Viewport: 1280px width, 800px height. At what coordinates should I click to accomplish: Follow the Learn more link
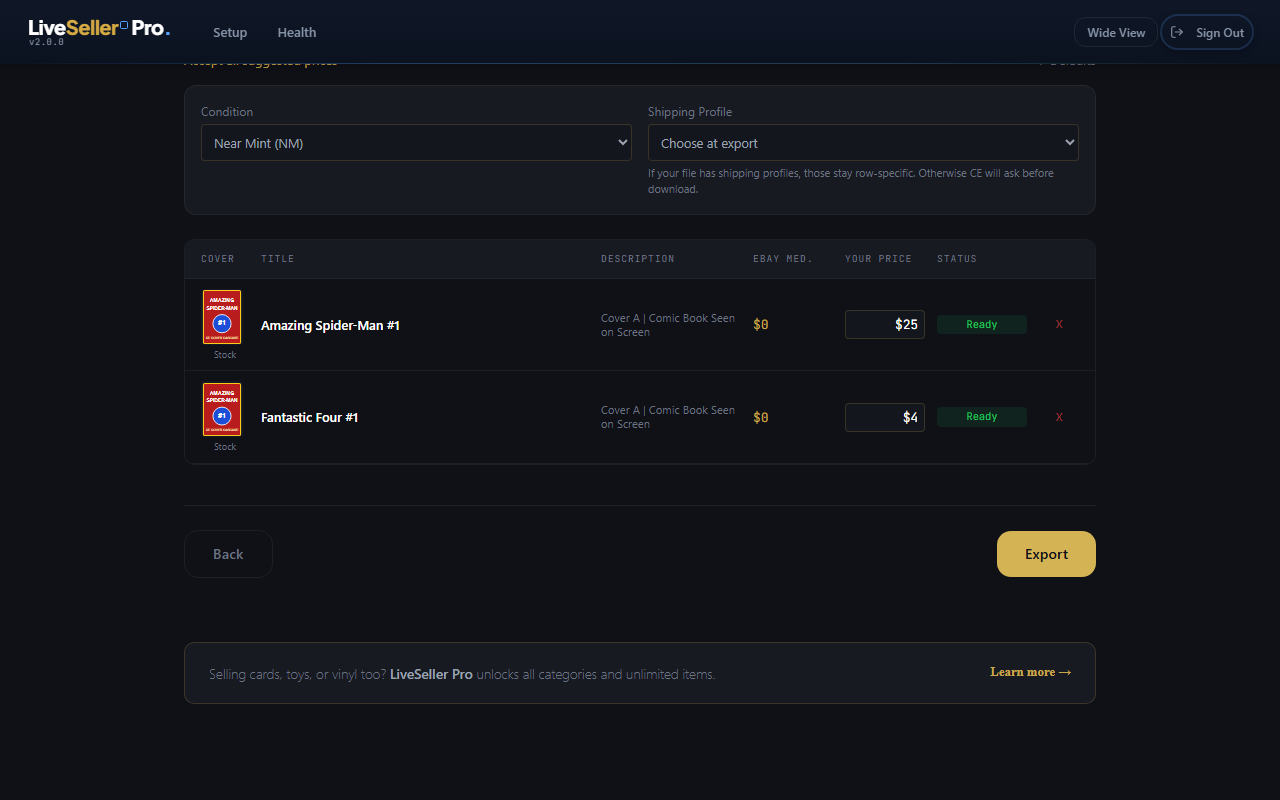[1030, 672]
